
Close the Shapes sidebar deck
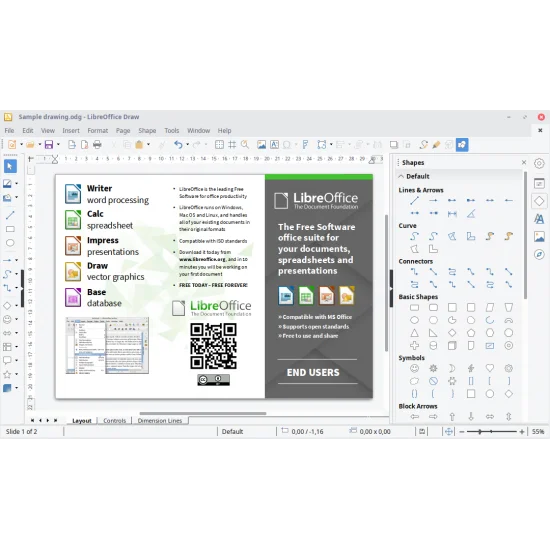pos(524,162)
